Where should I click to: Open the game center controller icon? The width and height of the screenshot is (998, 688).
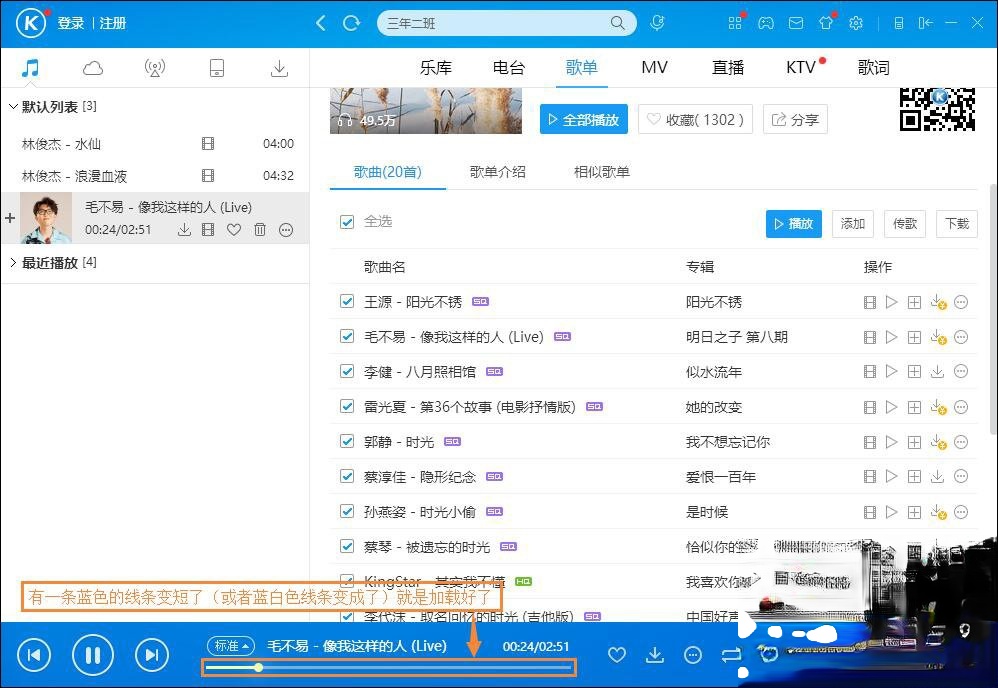[x=765, y=22]
